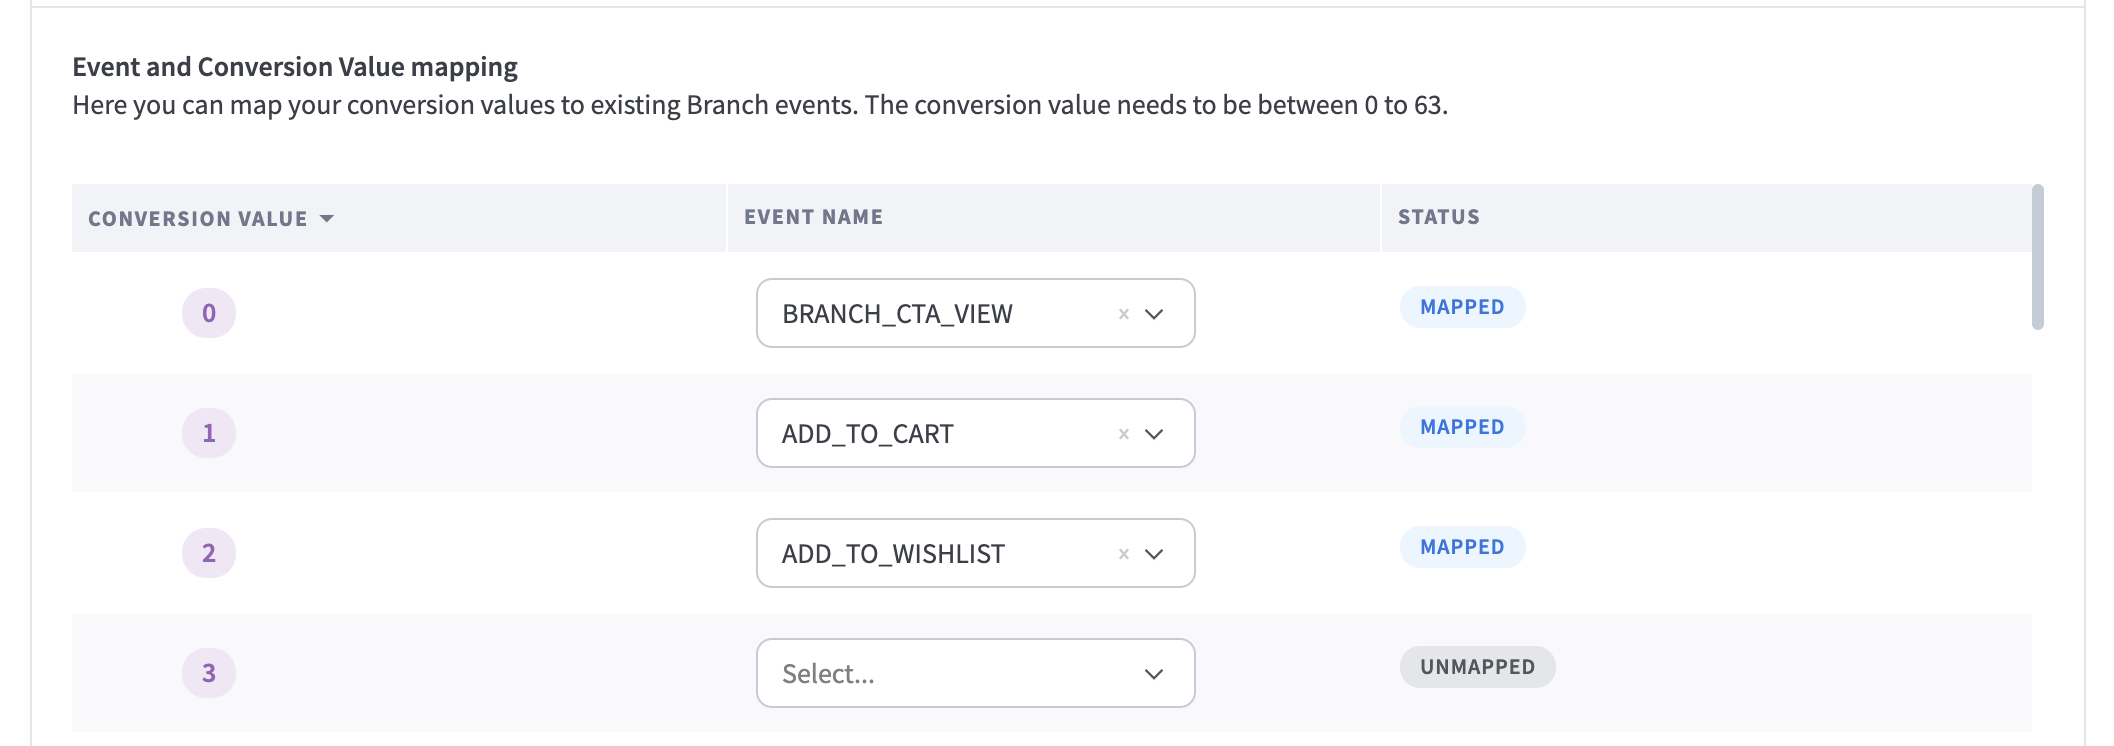The height and width of the screenshot is (746, 2114).
Task: Remove ADD_TO_WISHLIST using its x icon
Action: pos(1124,554)
